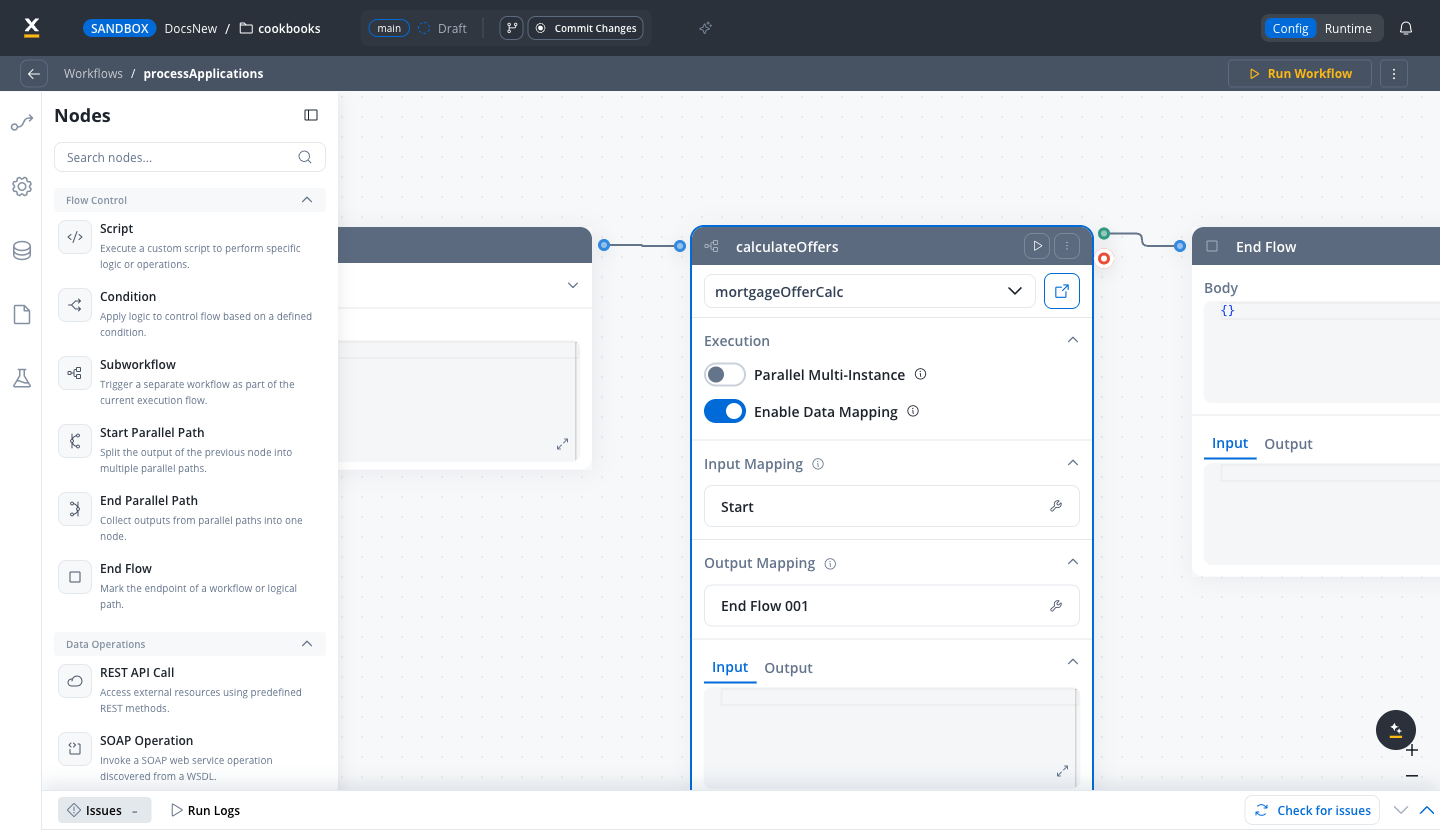1440x830 pixels.
Task: Collapse the Execution section
Action: pos(1072,340)
